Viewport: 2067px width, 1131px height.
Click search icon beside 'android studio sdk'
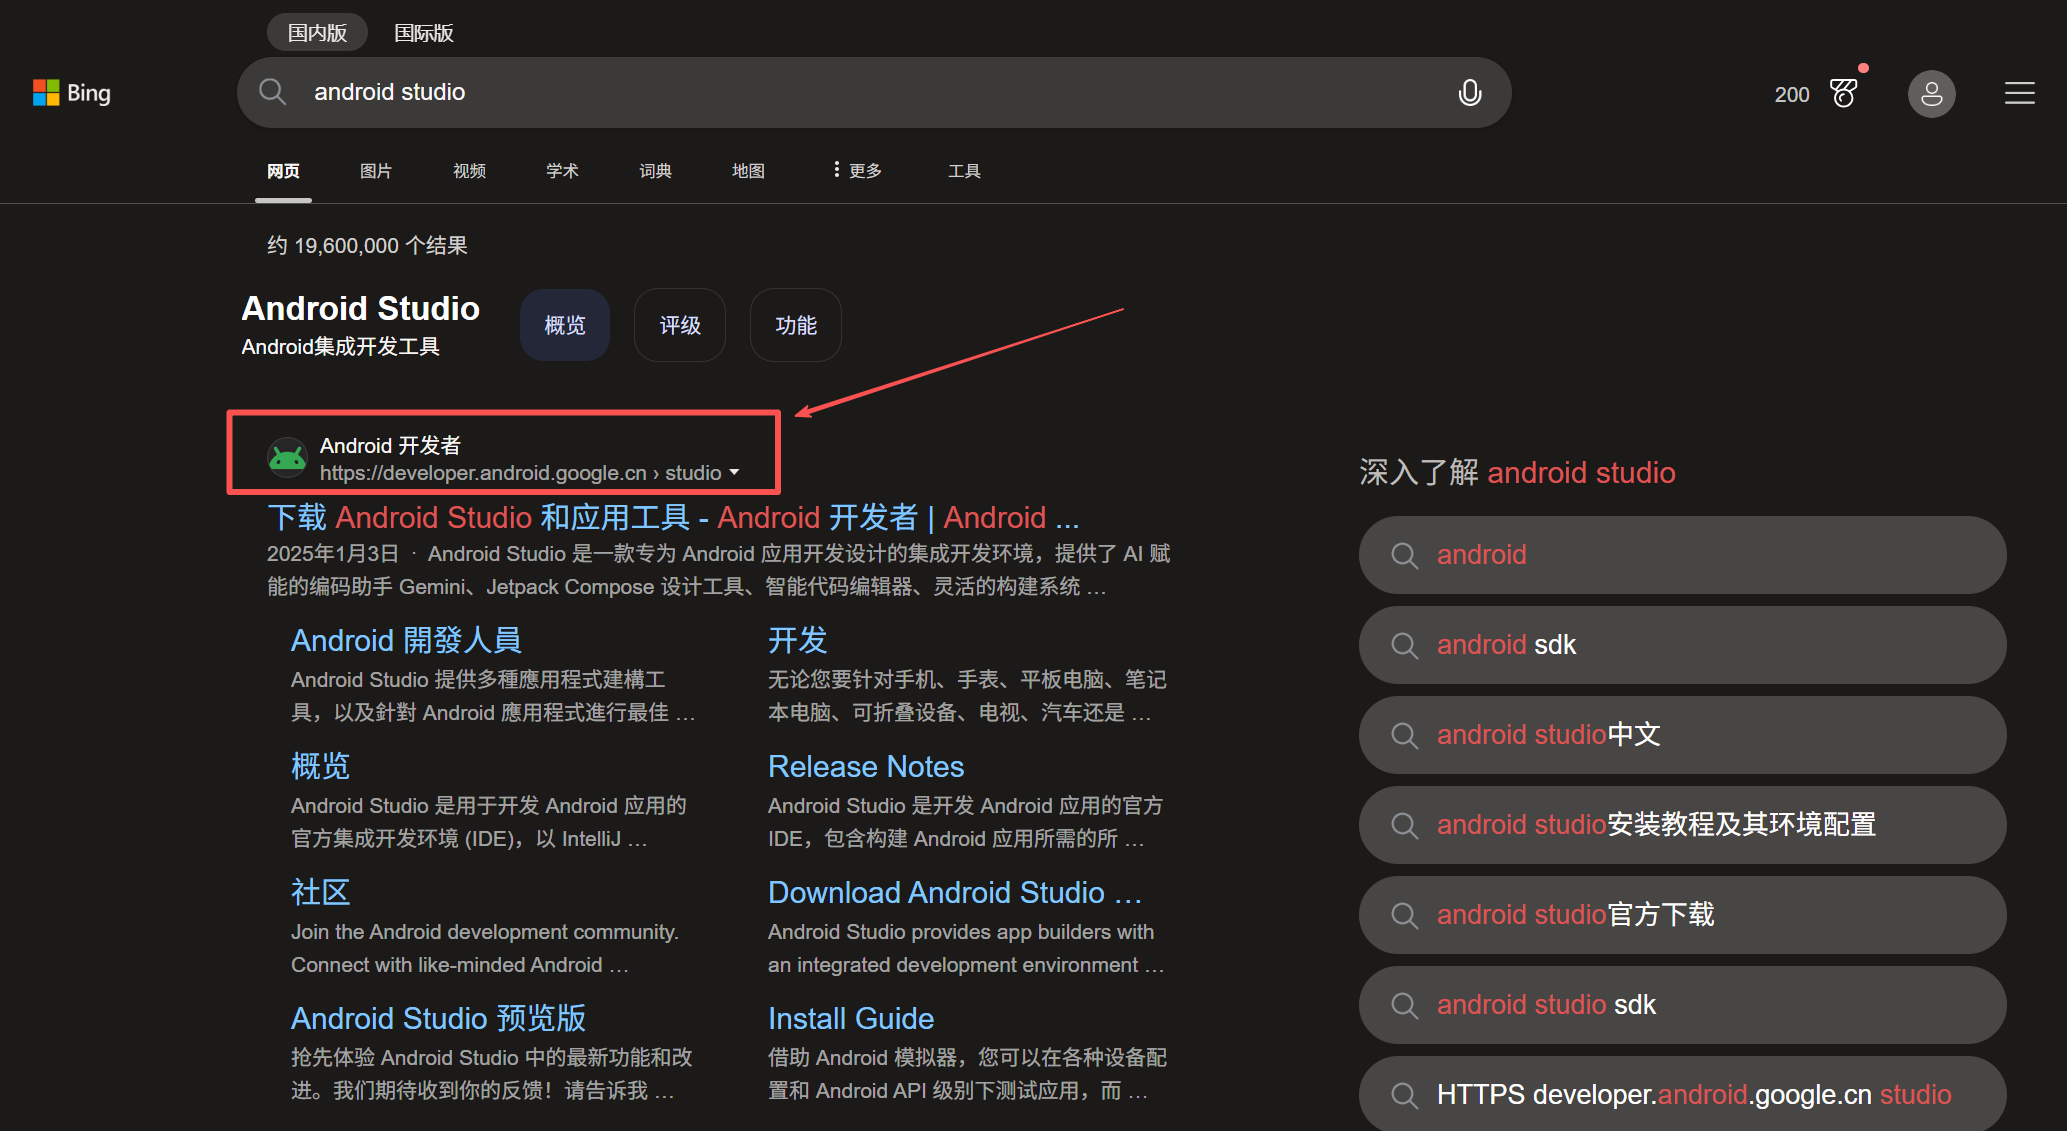1404,1005
